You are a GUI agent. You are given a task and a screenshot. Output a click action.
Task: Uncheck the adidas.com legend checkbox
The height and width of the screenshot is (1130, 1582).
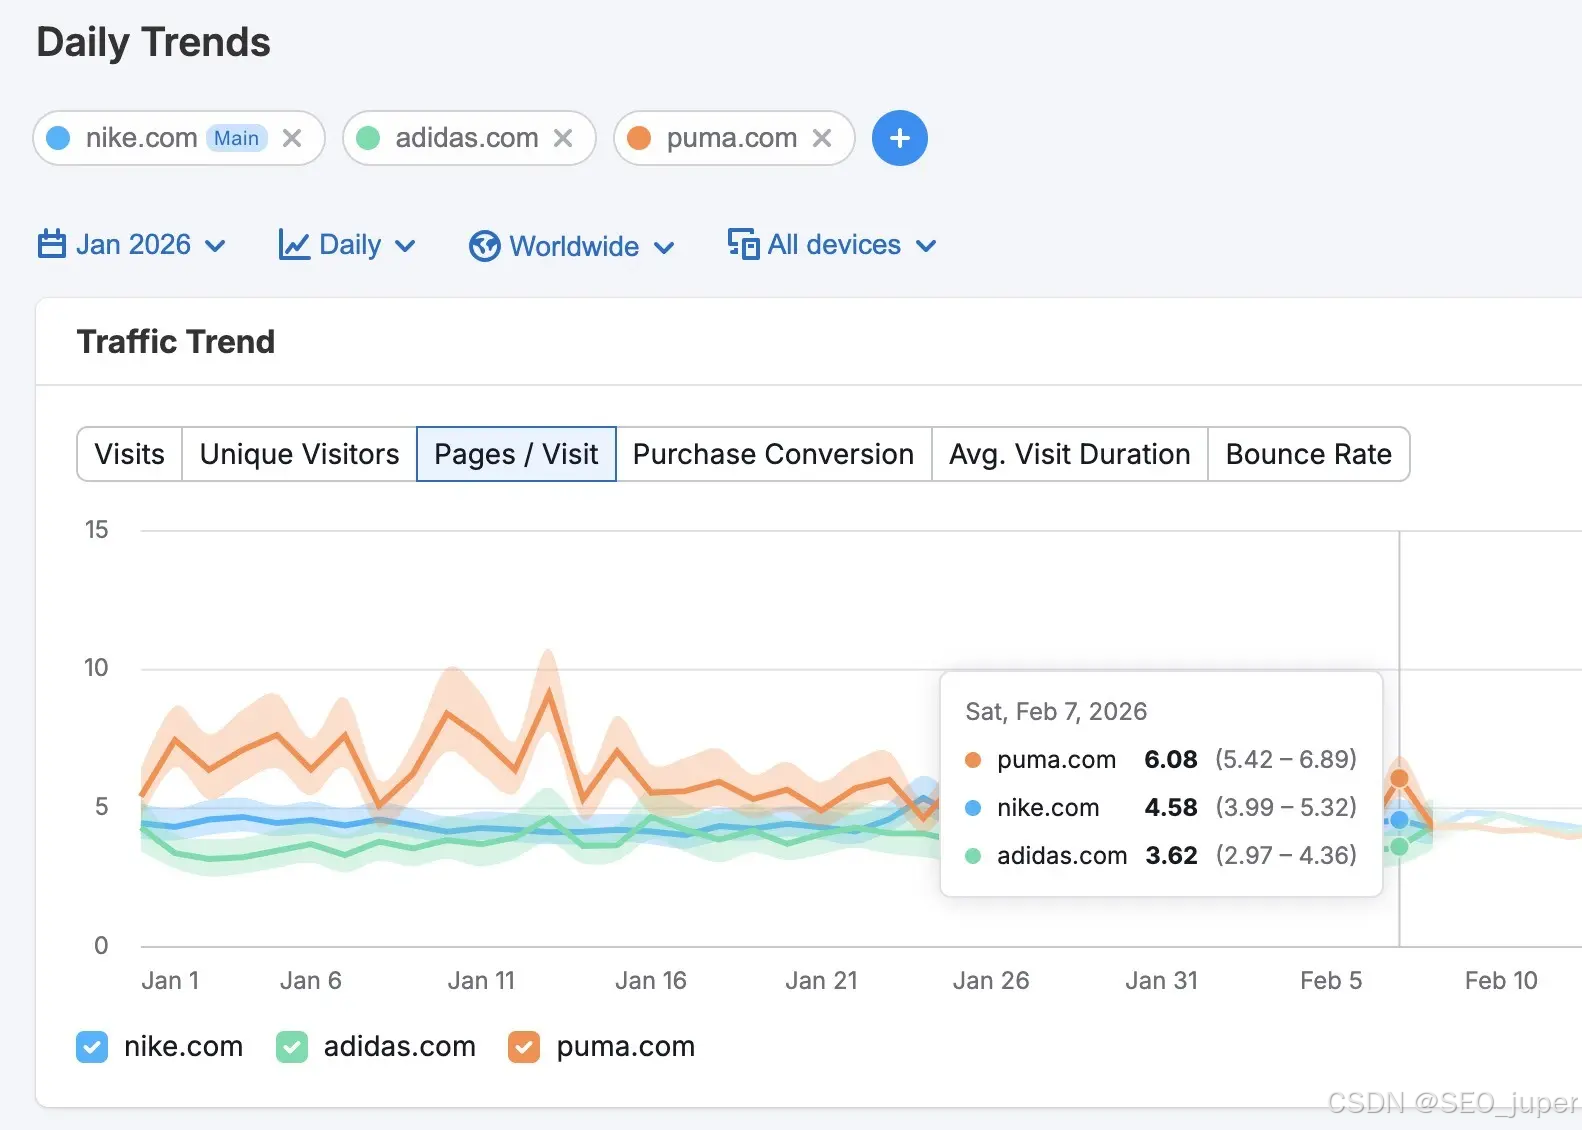[292, 1047]
